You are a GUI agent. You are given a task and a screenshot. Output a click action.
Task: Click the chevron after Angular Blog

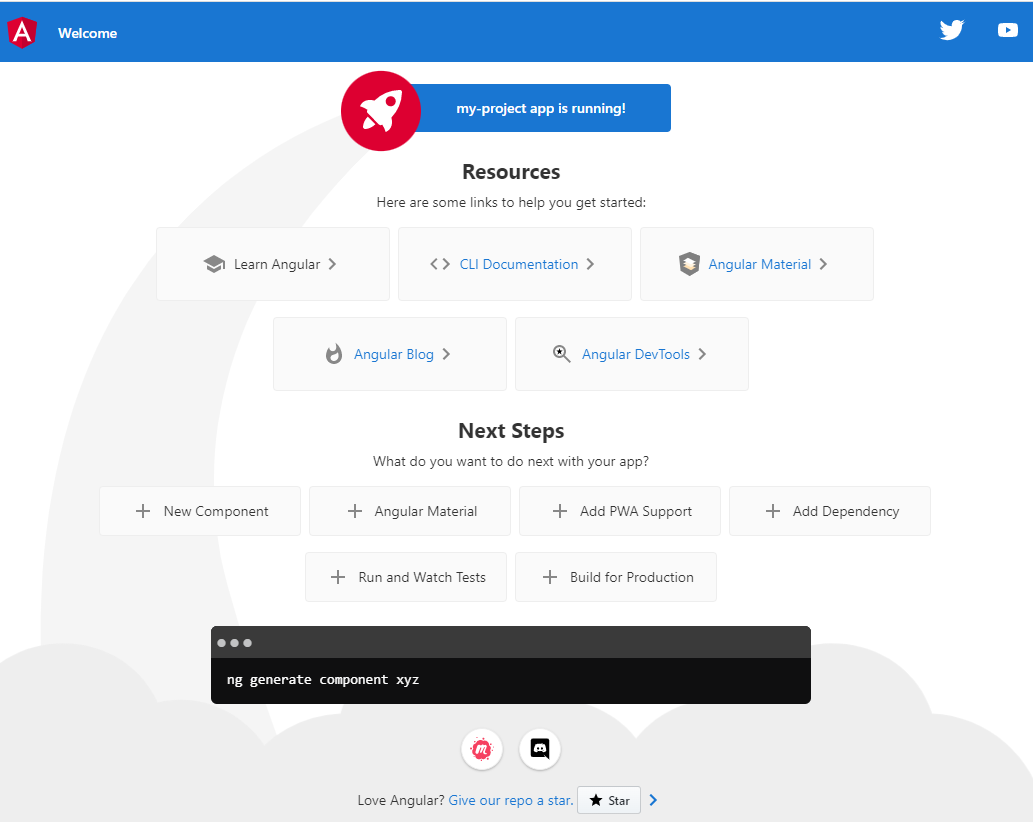pos(446,354)
